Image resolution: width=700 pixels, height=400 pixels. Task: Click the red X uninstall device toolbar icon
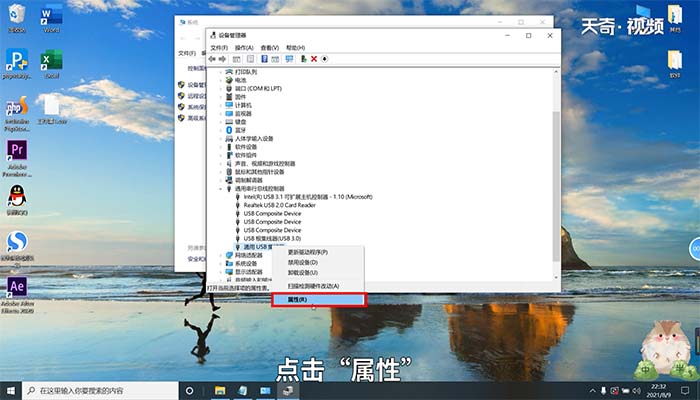[314, 59]
